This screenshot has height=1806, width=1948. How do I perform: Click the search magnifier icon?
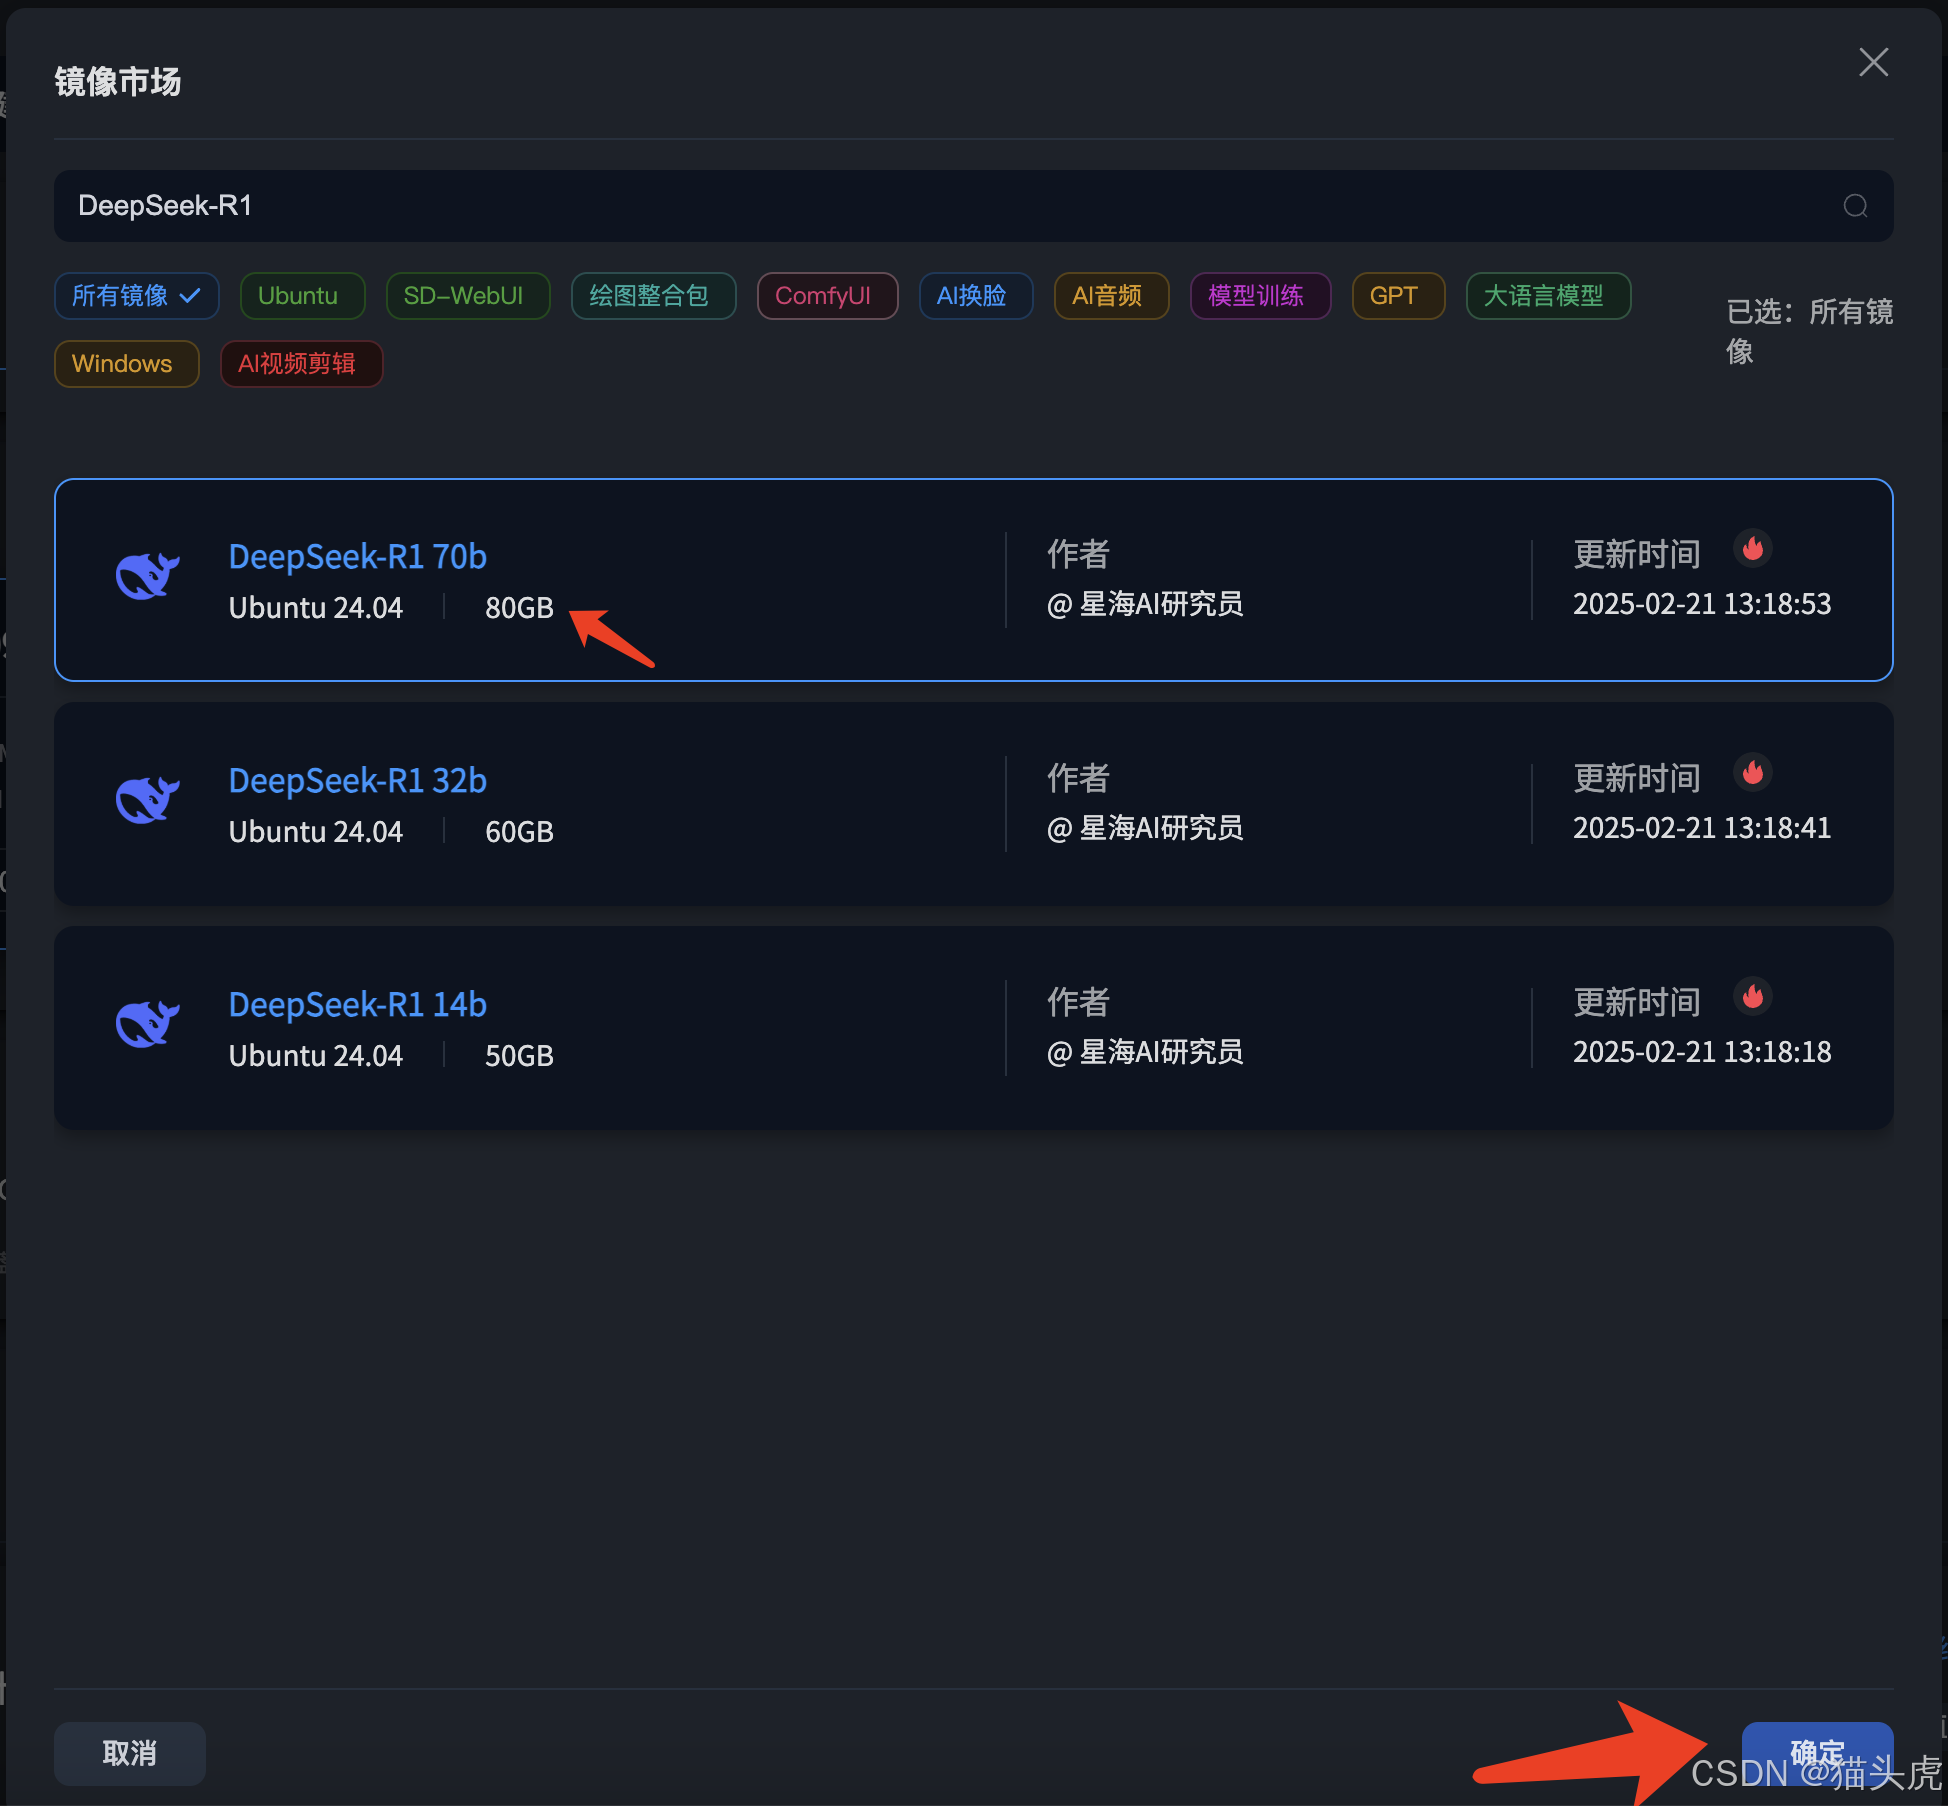click(1855, 206)
